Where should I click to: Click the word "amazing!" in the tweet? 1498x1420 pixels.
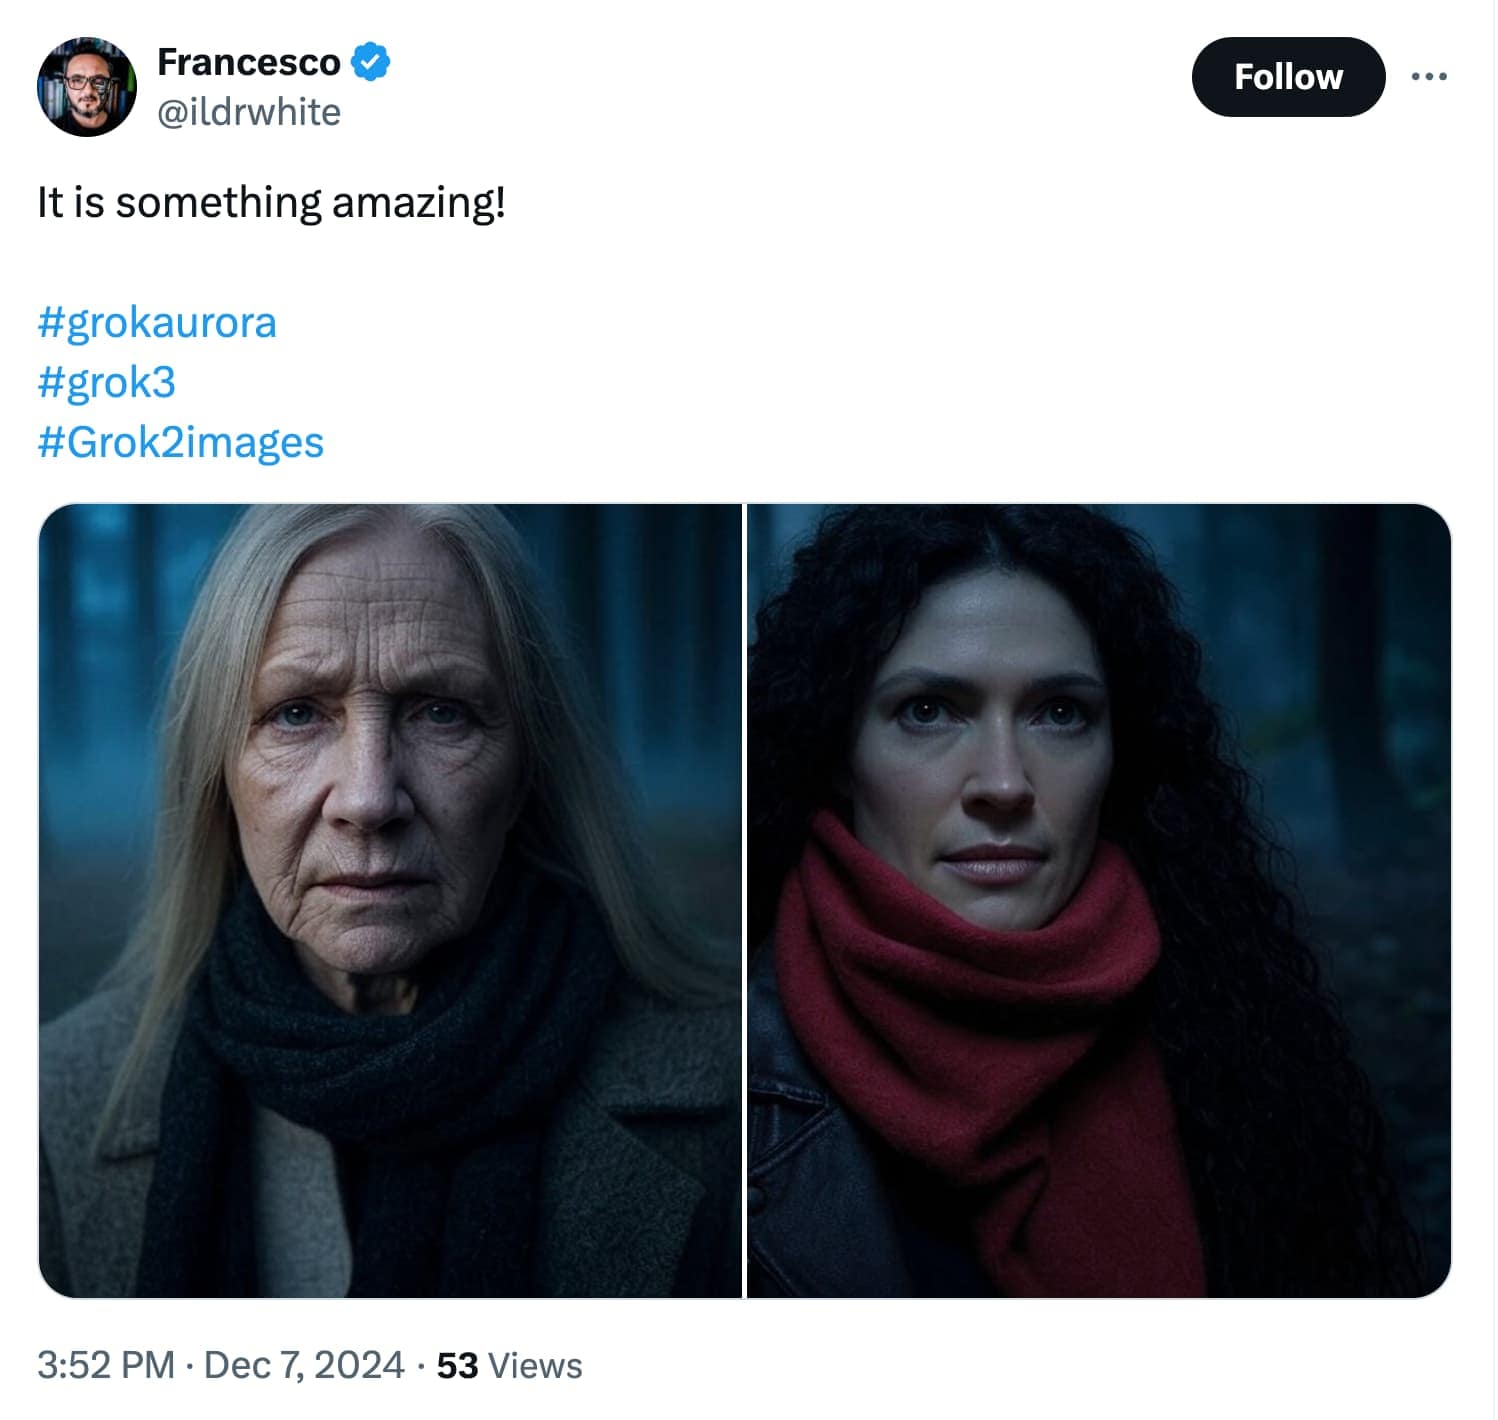pyautogui.click(x=418, y=202)
